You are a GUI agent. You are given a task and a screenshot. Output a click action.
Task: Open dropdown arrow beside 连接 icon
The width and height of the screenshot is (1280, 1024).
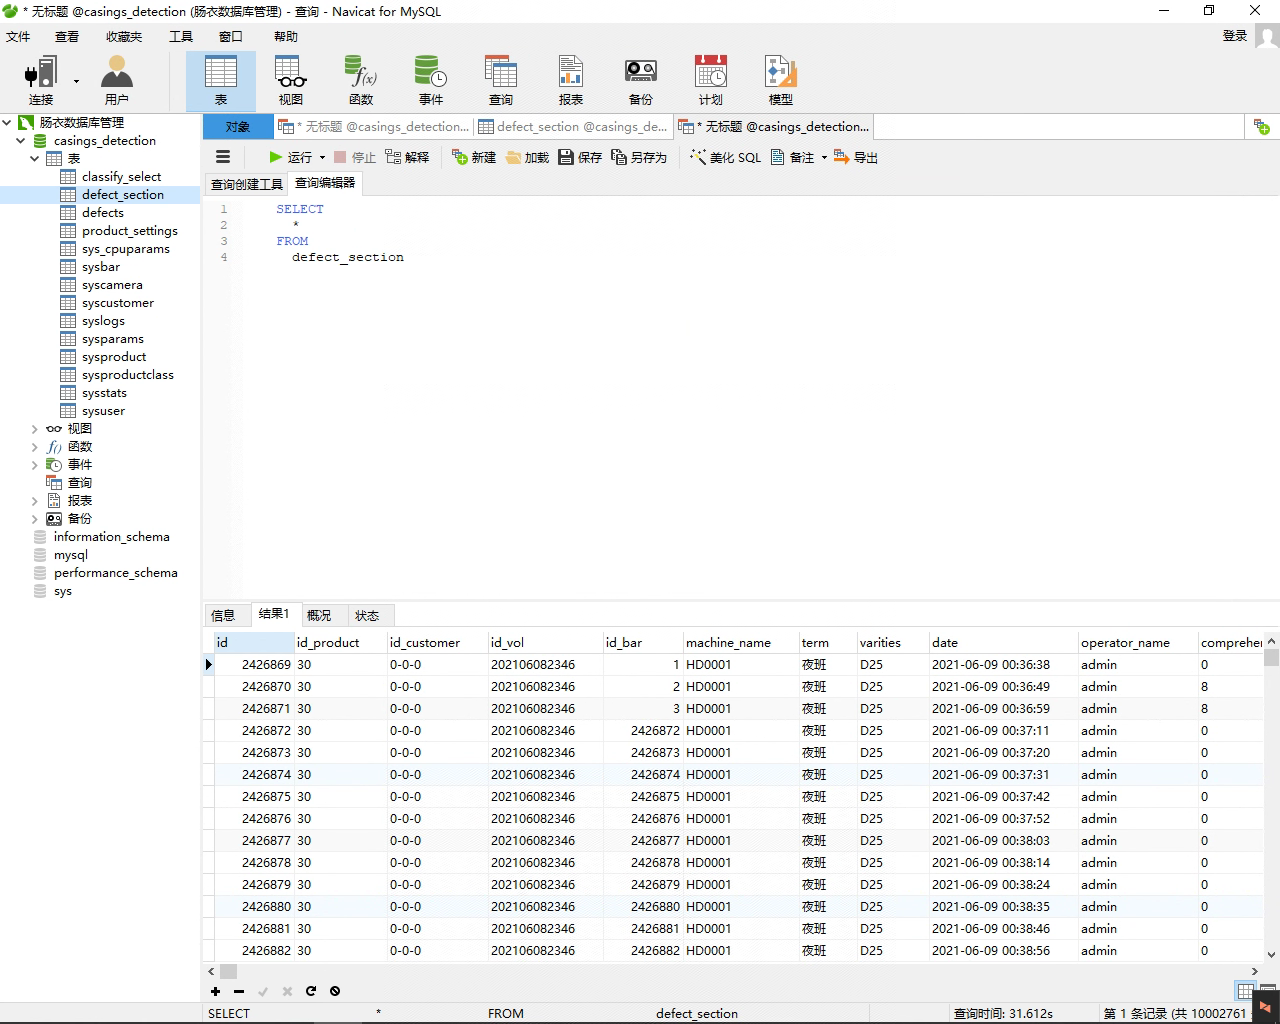[x=76, y=81]
